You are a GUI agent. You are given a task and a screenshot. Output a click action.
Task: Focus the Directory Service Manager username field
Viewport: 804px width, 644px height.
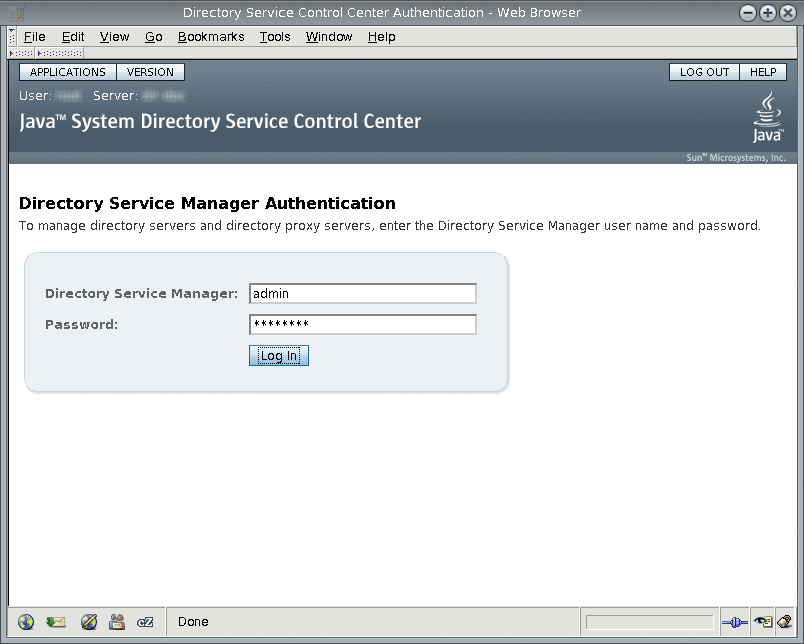[363, 293]
